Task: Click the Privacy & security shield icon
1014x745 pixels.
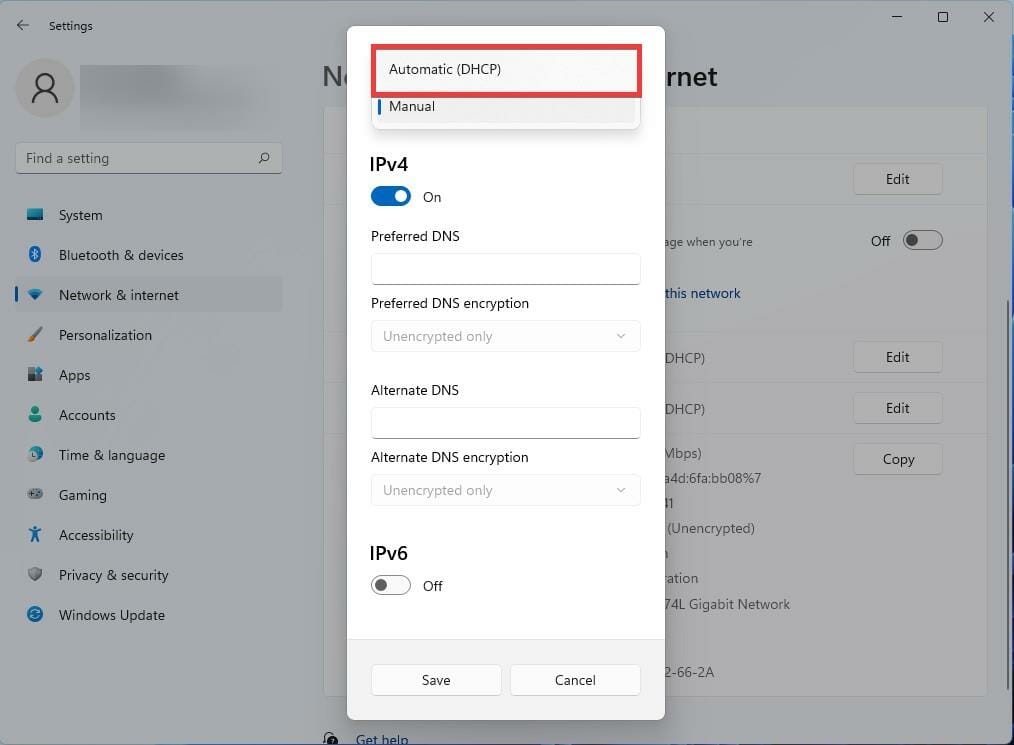Action: point(35,574)
